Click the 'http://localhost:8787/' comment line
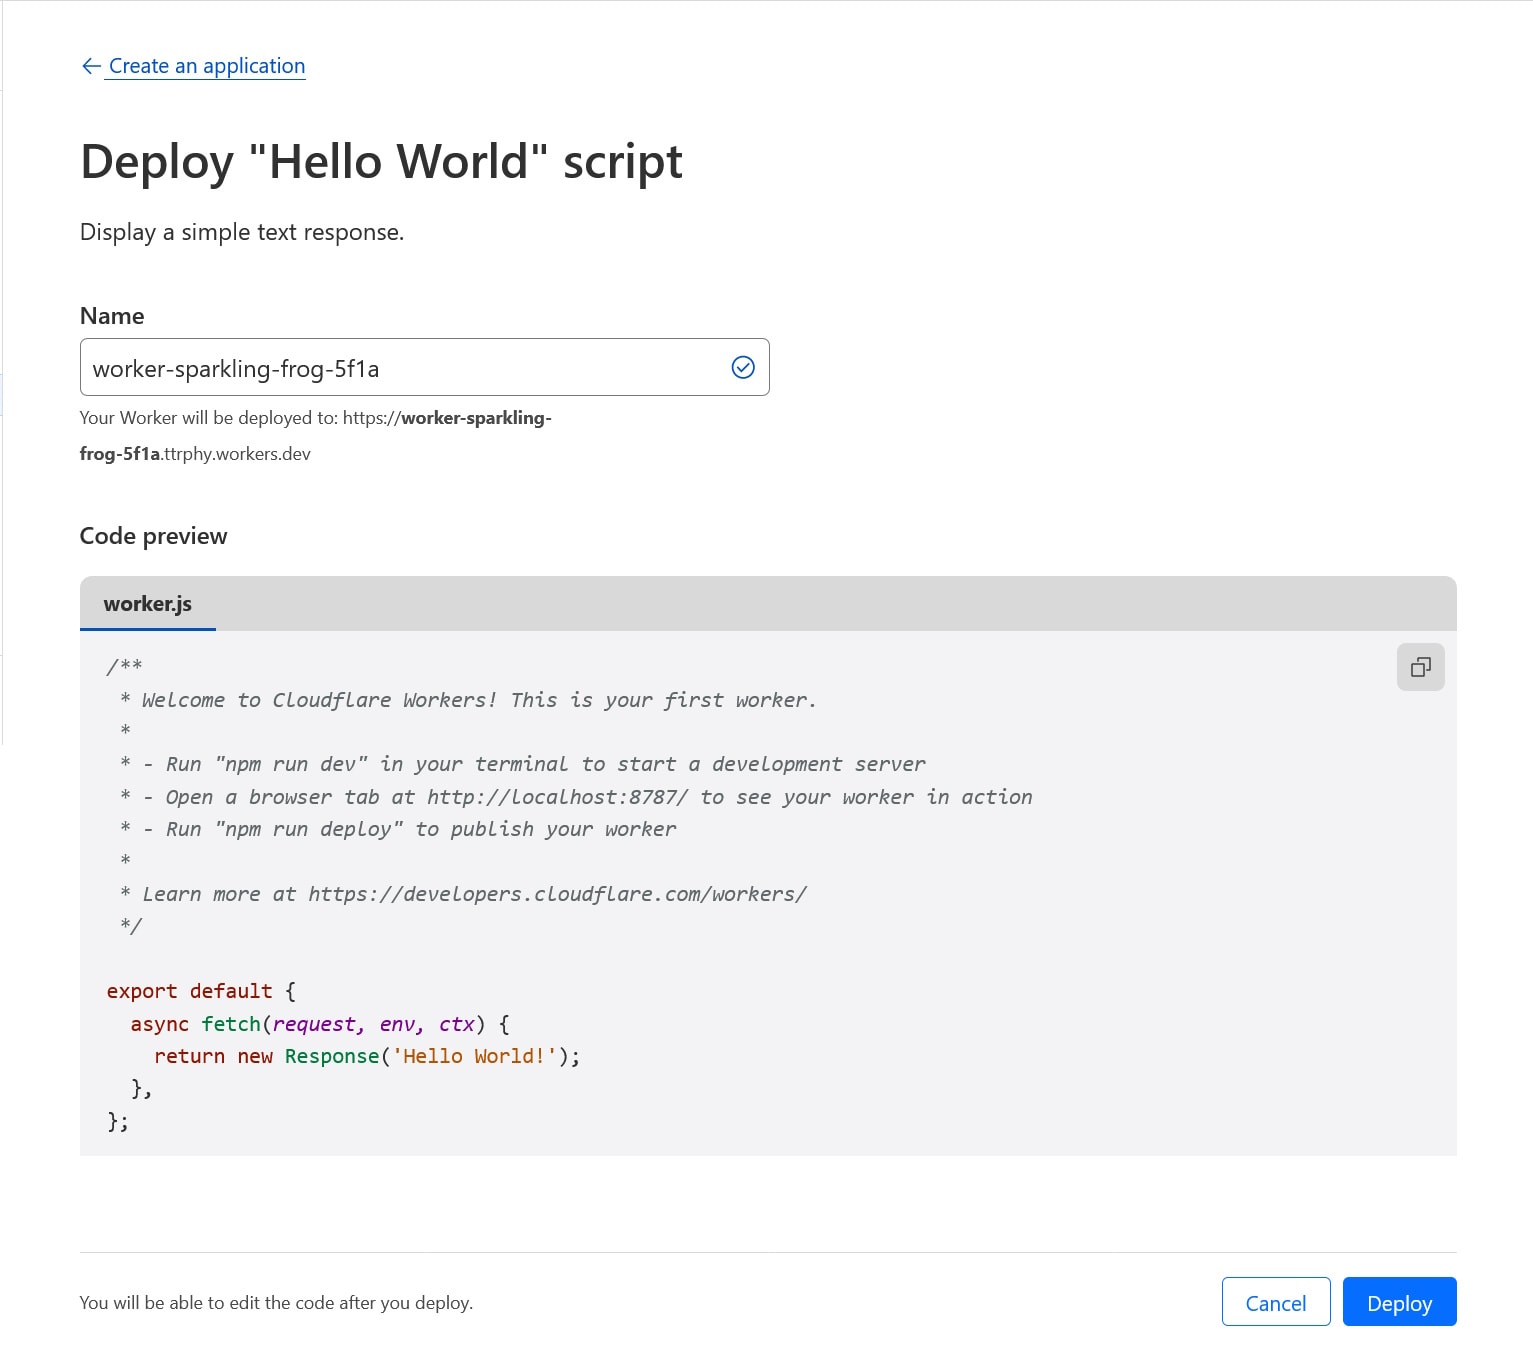 (576, 797)
